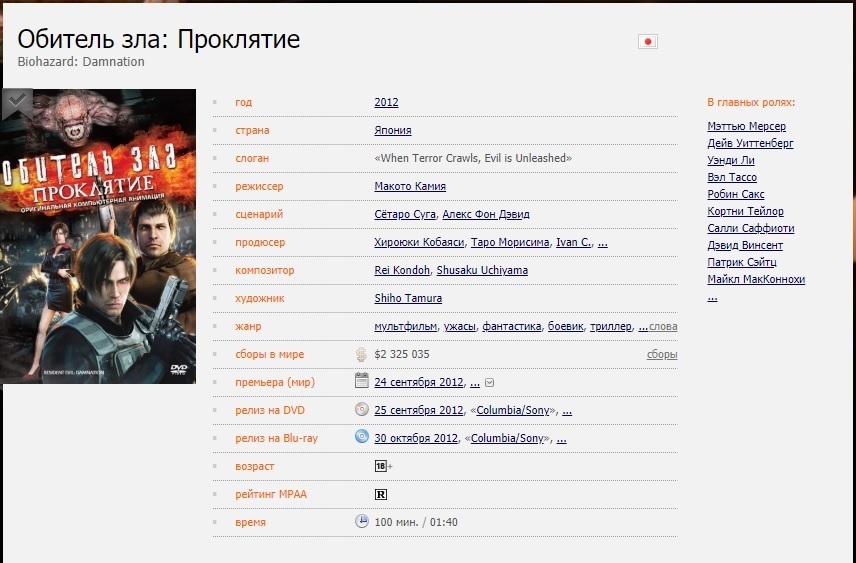Screen dimensions: 856x563
Task: Toggle the watched checkmark on the poster
Action: [x=17, y=100]
